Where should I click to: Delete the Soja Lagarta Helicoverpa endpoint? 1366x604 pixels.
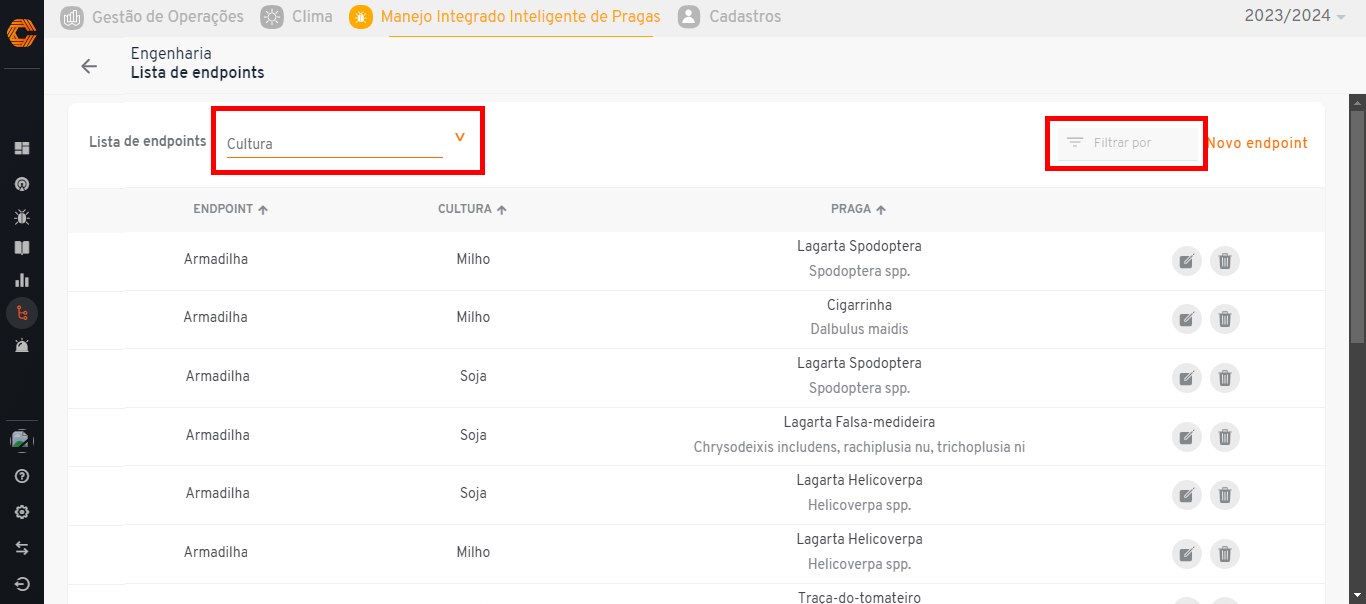pos(1225,495)
